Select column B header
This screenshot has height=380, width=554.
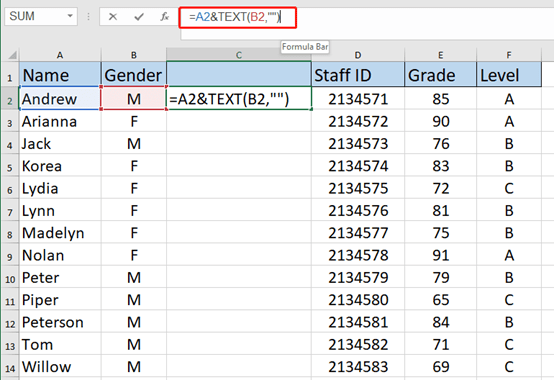click(134, 55)
